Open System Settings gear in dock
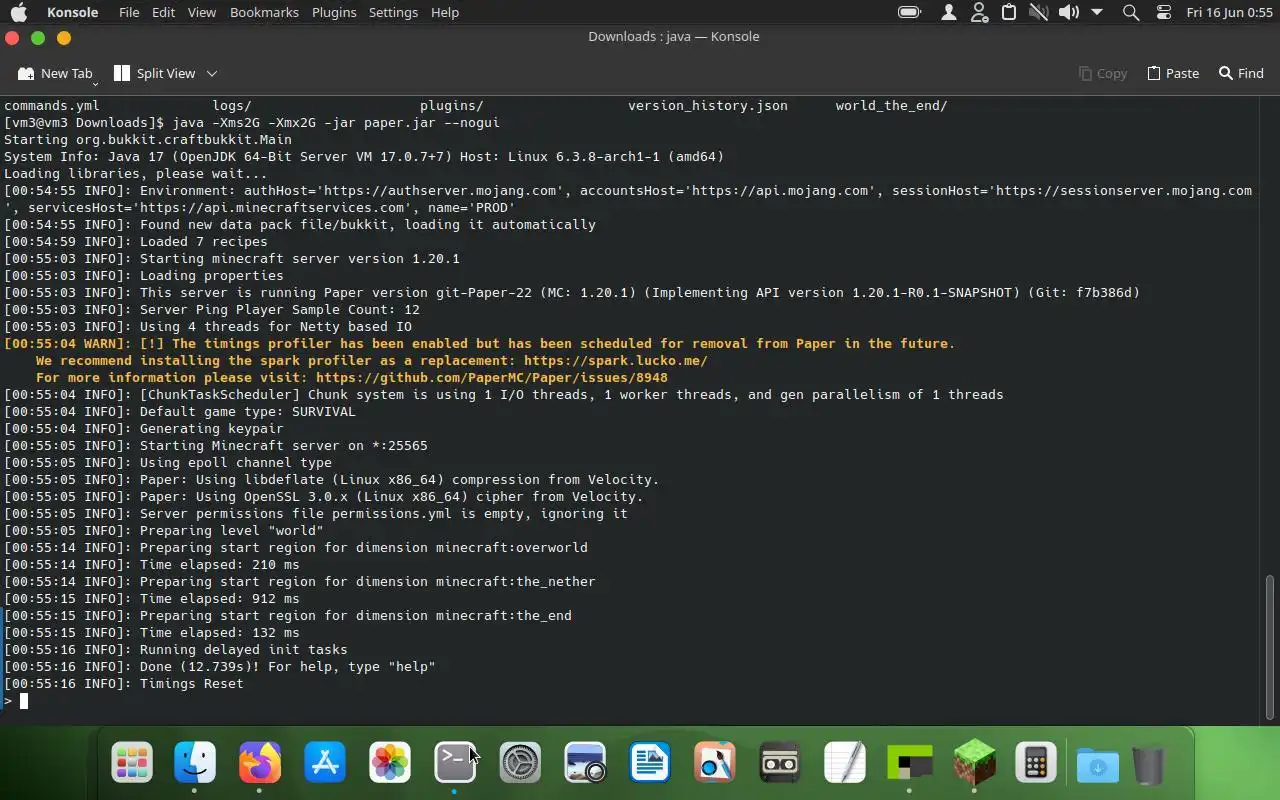Viewport: 1280px width, 800px height. pos(520,763)
